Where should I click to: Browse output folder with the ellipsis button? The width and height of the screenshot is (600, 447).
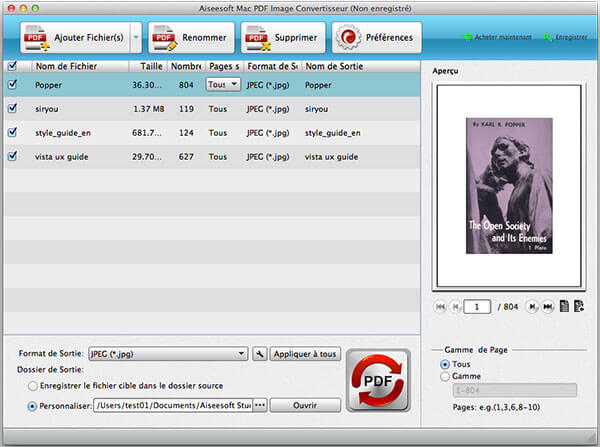point(261,405)
